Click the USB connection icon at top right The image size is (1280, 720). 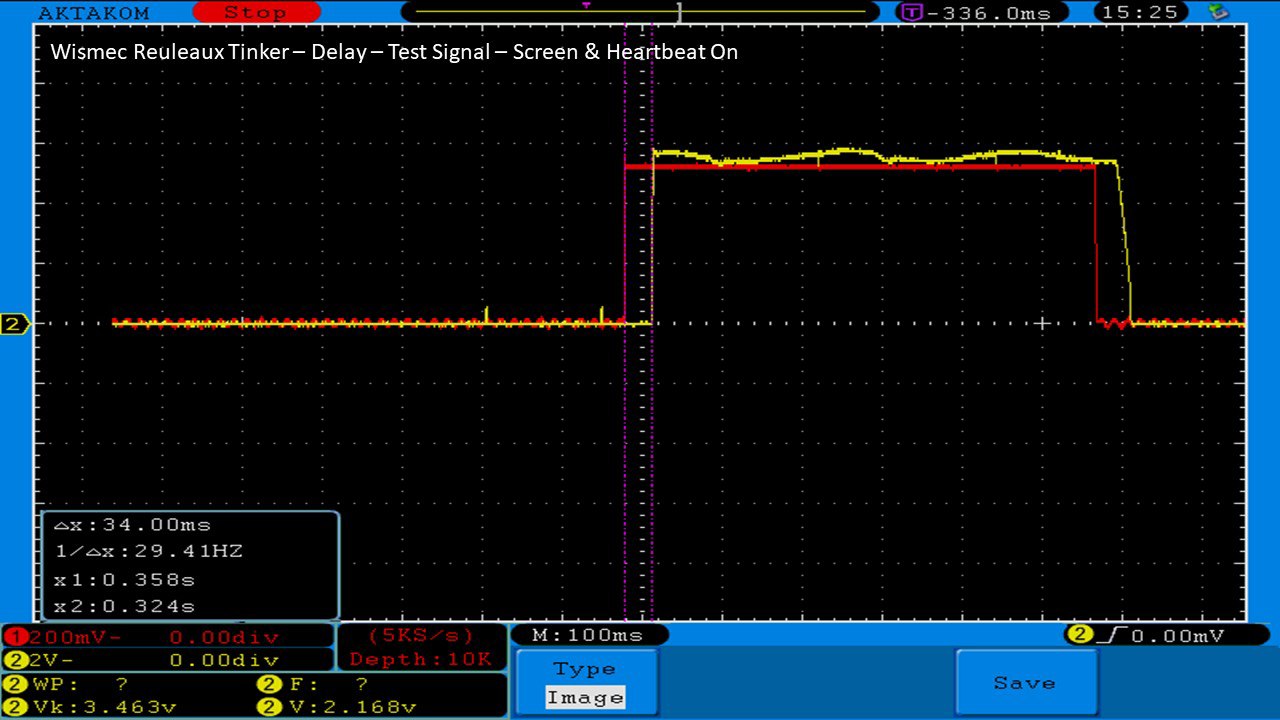point(1218,12)
